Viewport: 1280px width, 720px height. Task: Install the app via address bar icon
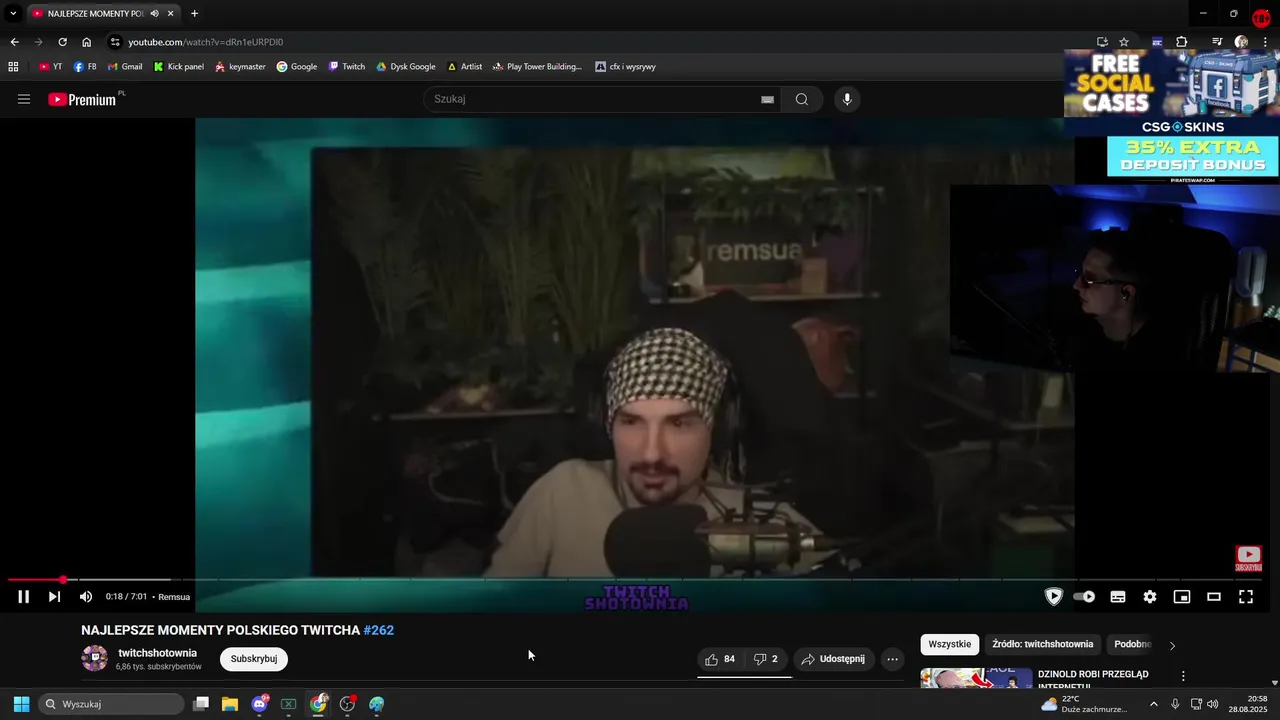(1102, 42)
